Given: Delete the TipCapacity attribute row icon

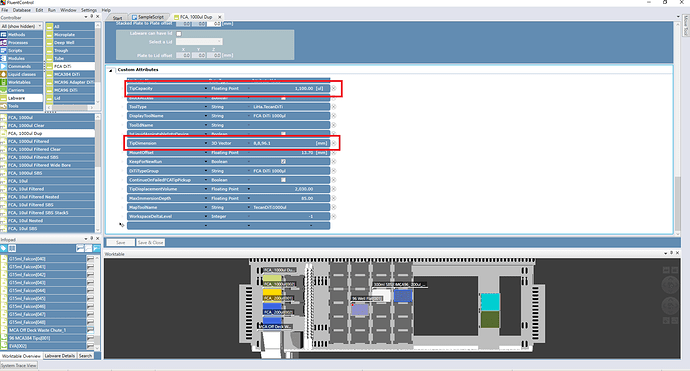Looking at the screenshot, I should (x=334, y=88).
